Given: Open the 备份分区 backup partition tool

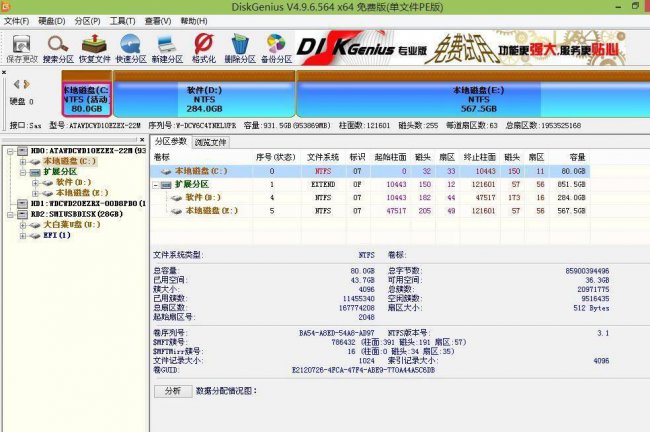Looking at the screenshot, I should click(276, 49).
